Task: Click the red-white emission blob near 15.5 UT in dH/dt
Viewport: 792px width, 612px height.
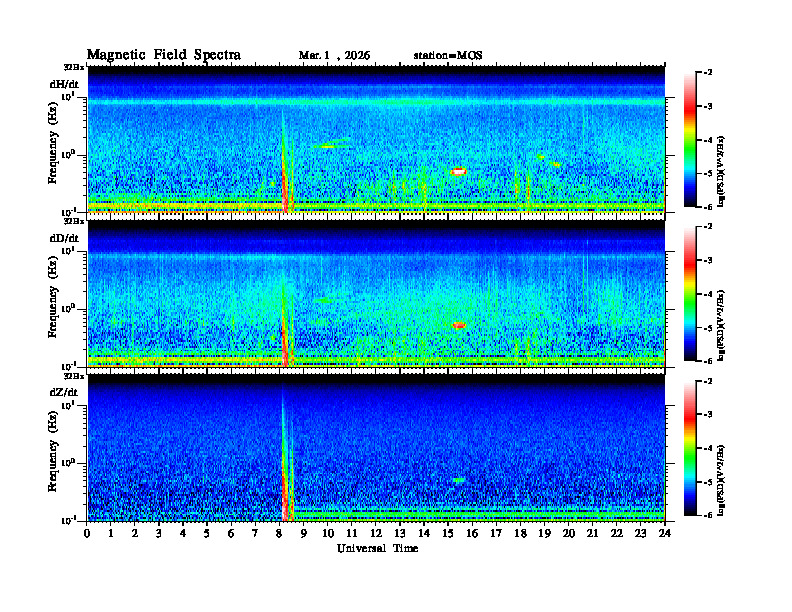Action: coord(458,171)
